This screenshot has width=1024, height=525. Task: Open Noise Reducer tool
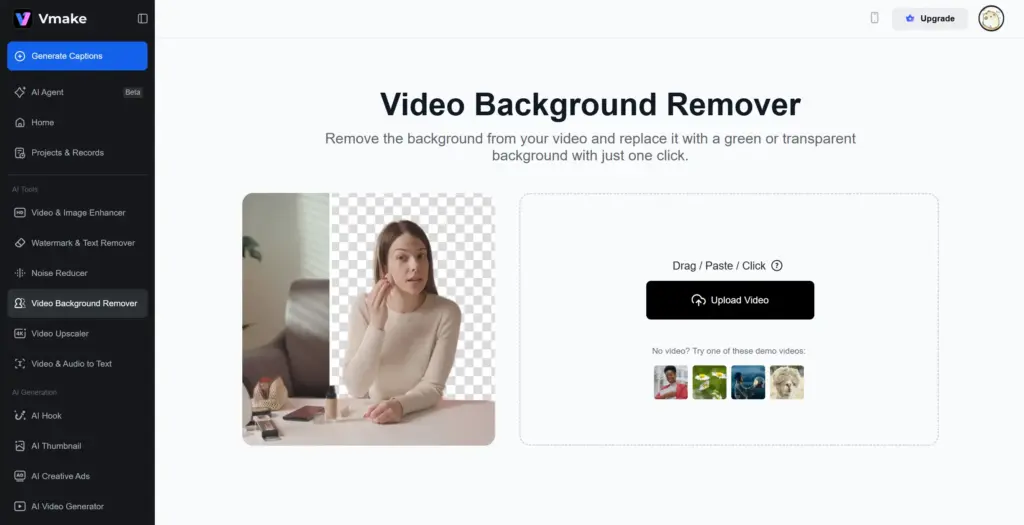77,273
